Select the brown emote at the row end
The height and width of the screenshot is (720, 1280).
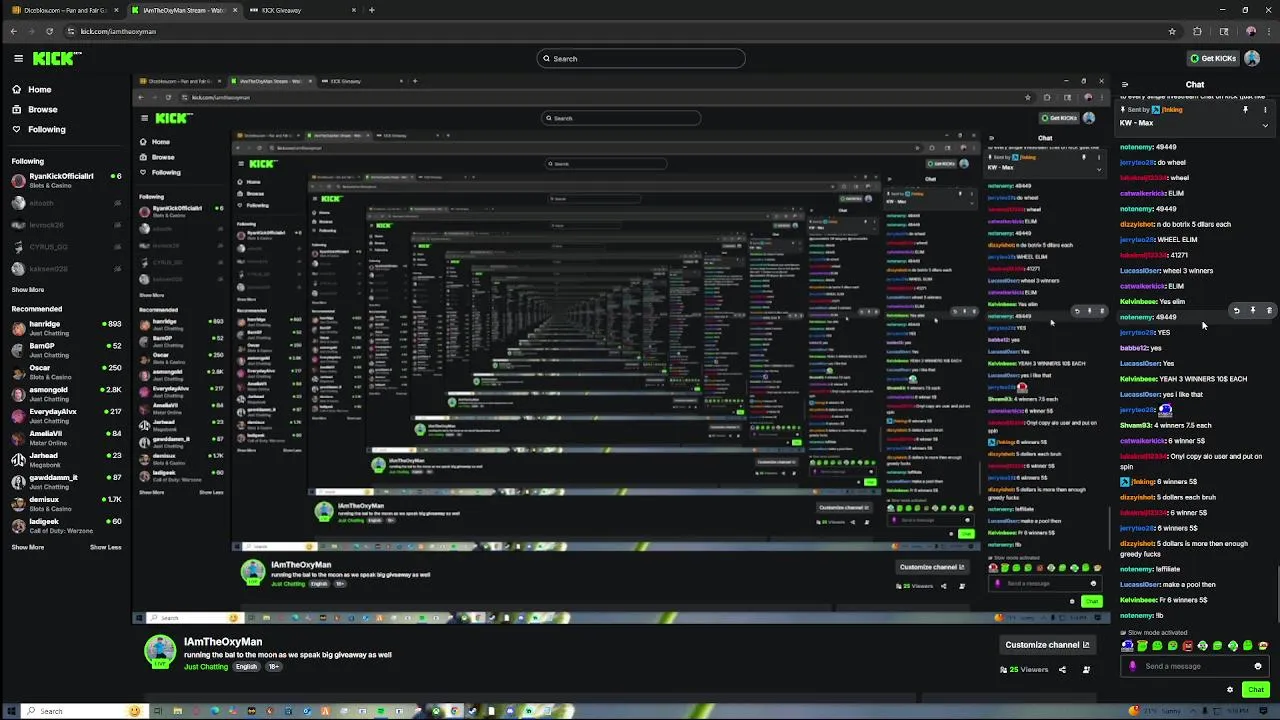pyautogui.click(x=1263, y=646)
